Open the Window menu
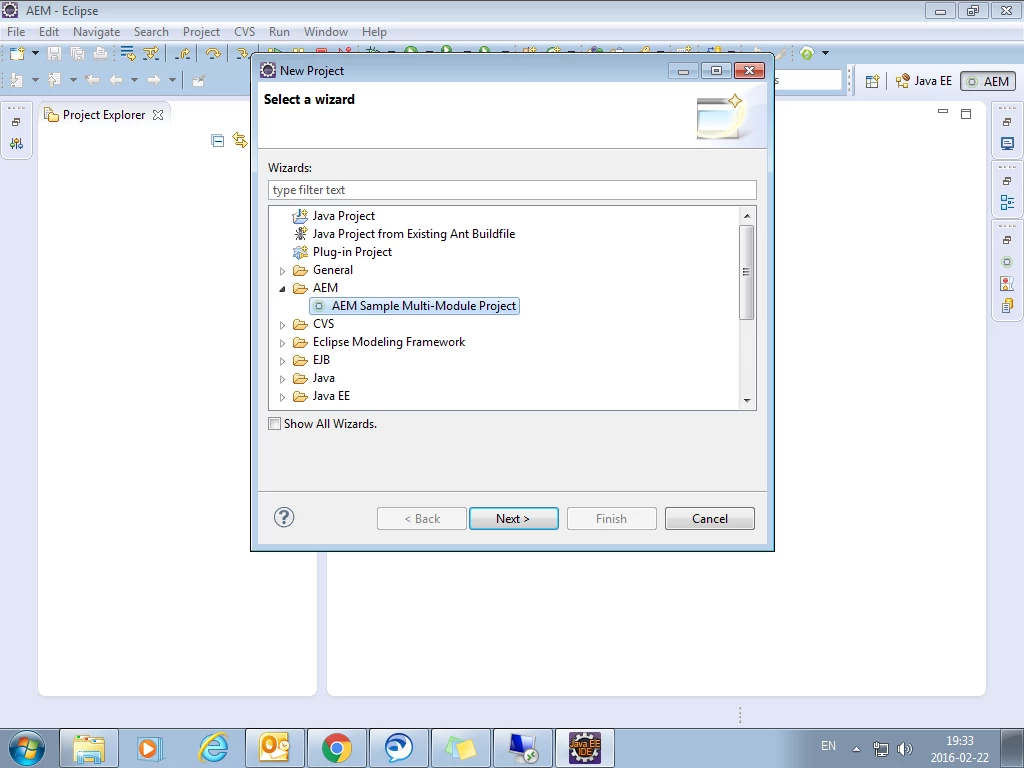The width and height of the screenshot is (1024, 768). (x=326, y=31)
